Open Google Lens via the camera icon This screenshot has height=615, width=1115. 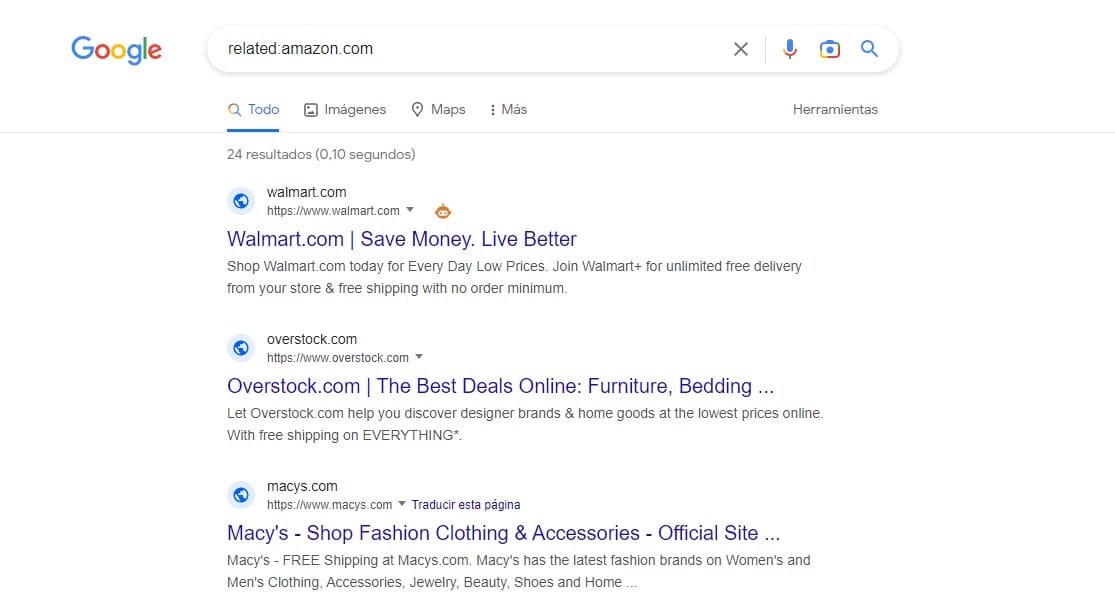[830, 48]
